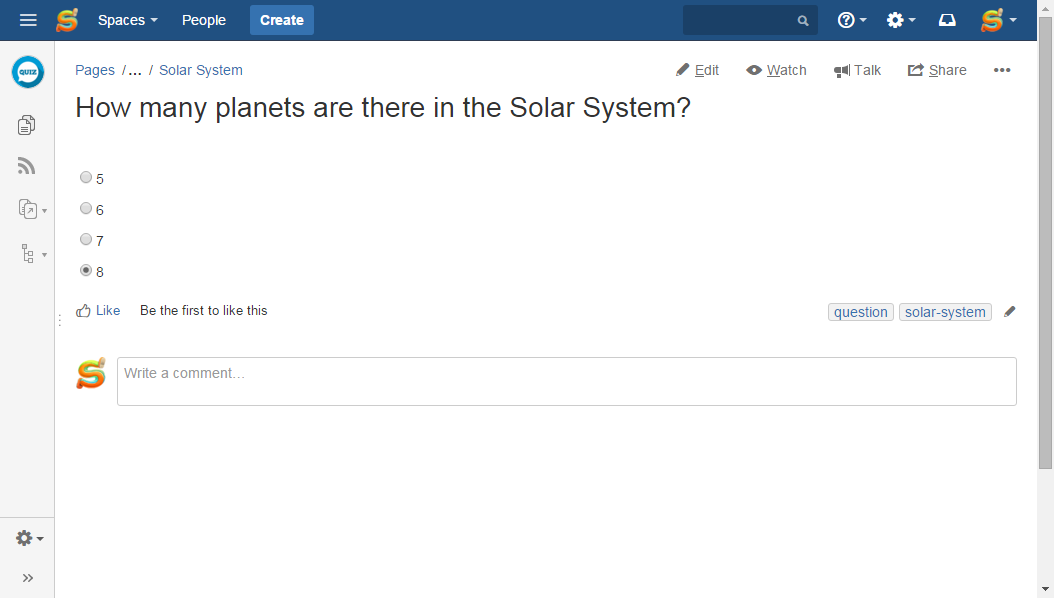Screen dimensions: 1054x598
Task: Select the radio option 5
Action: (86, 177)
